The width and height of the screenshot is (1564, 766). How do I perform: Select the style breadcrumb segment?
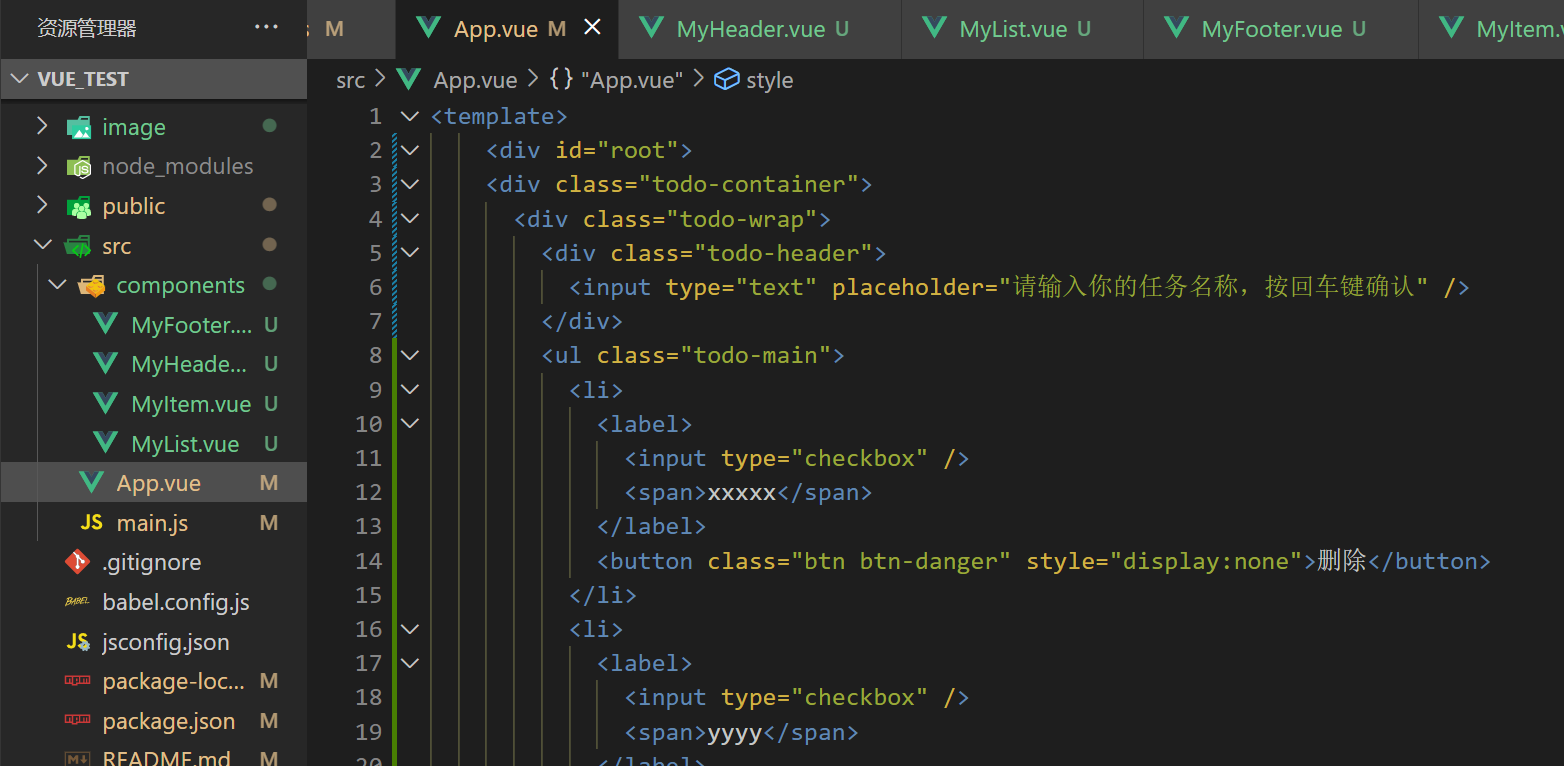769,80
